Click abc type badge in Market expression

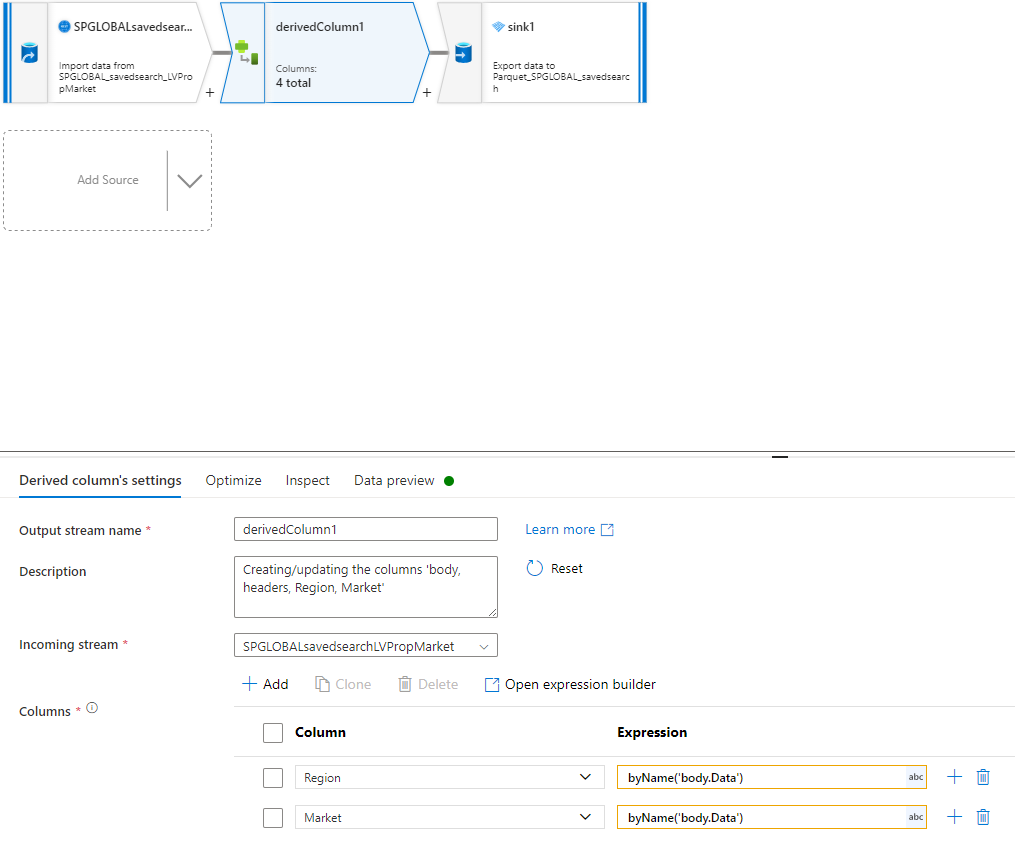point(915,817)
